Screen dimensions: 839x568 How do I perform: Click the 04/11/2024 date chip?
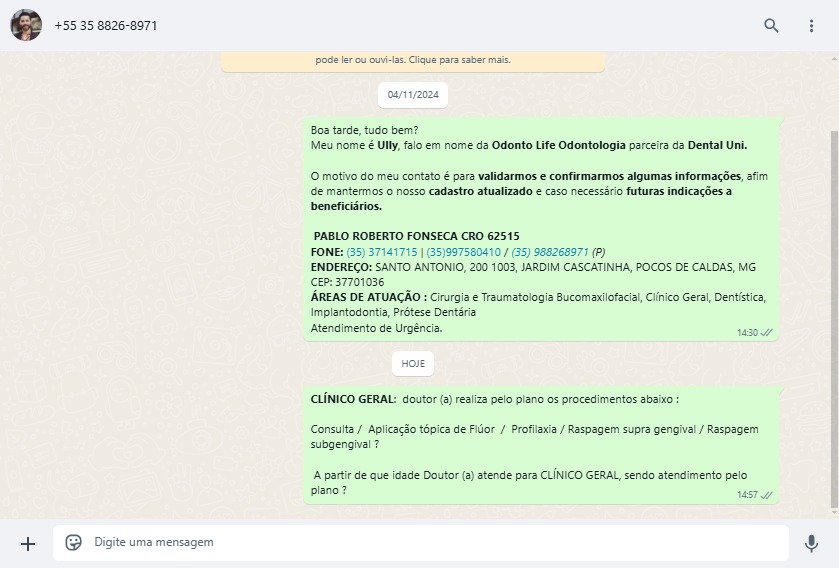(412, 95)
